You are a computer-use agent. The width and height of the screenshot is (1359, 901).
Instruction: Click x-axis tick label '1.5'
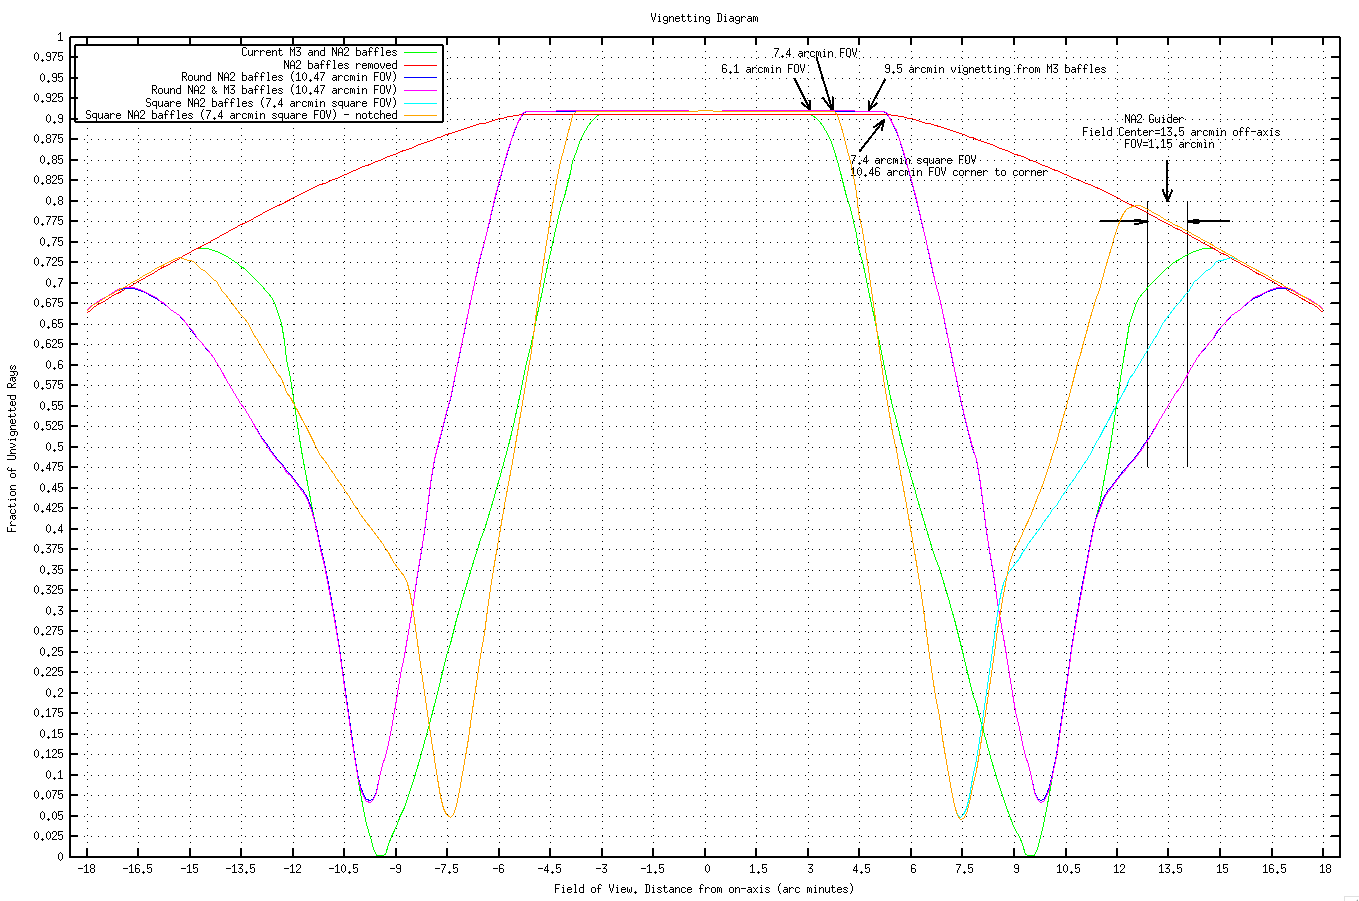757,870
